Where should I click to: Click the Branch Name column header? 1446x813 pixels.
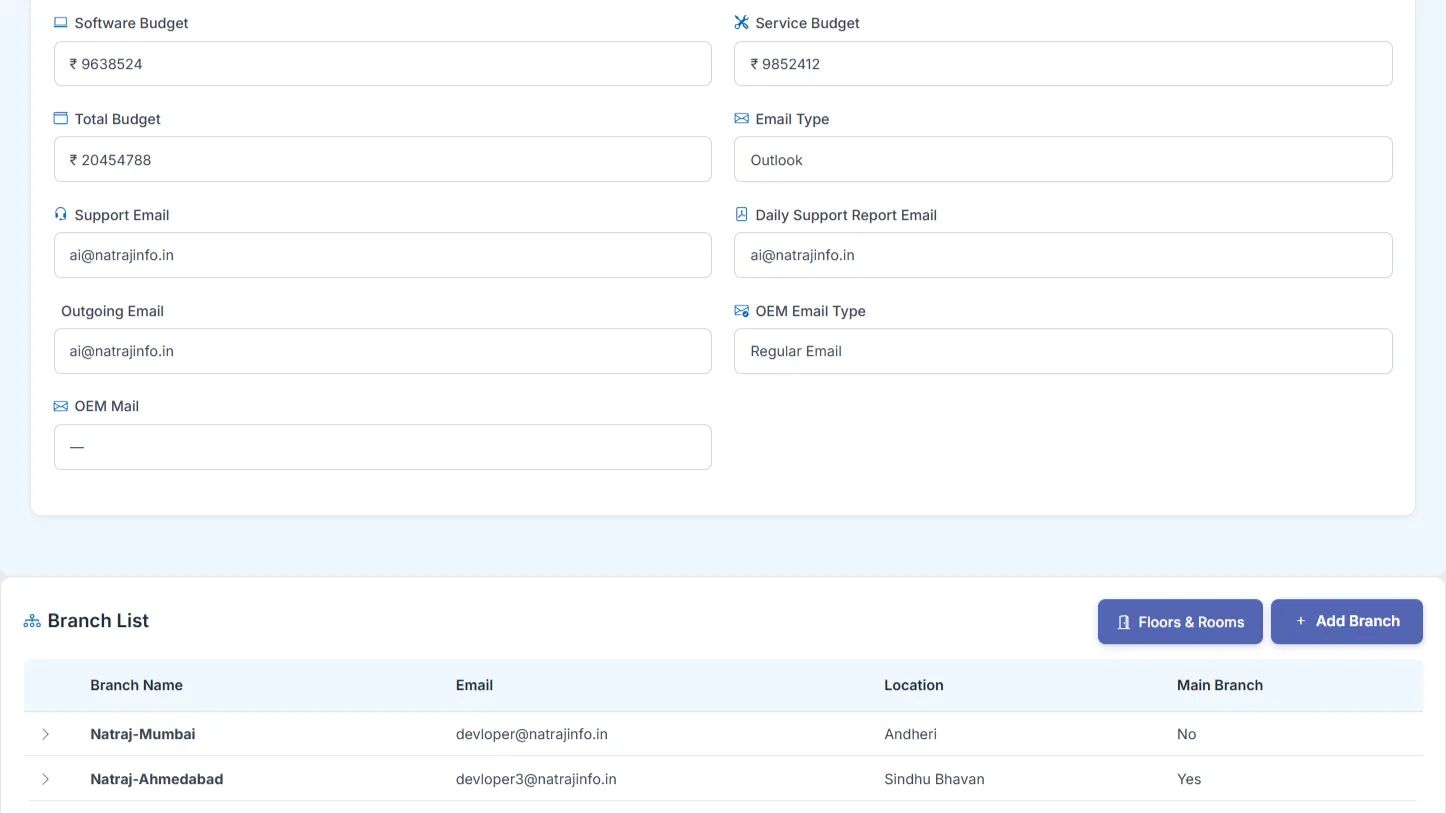click(x=136, y=685)
